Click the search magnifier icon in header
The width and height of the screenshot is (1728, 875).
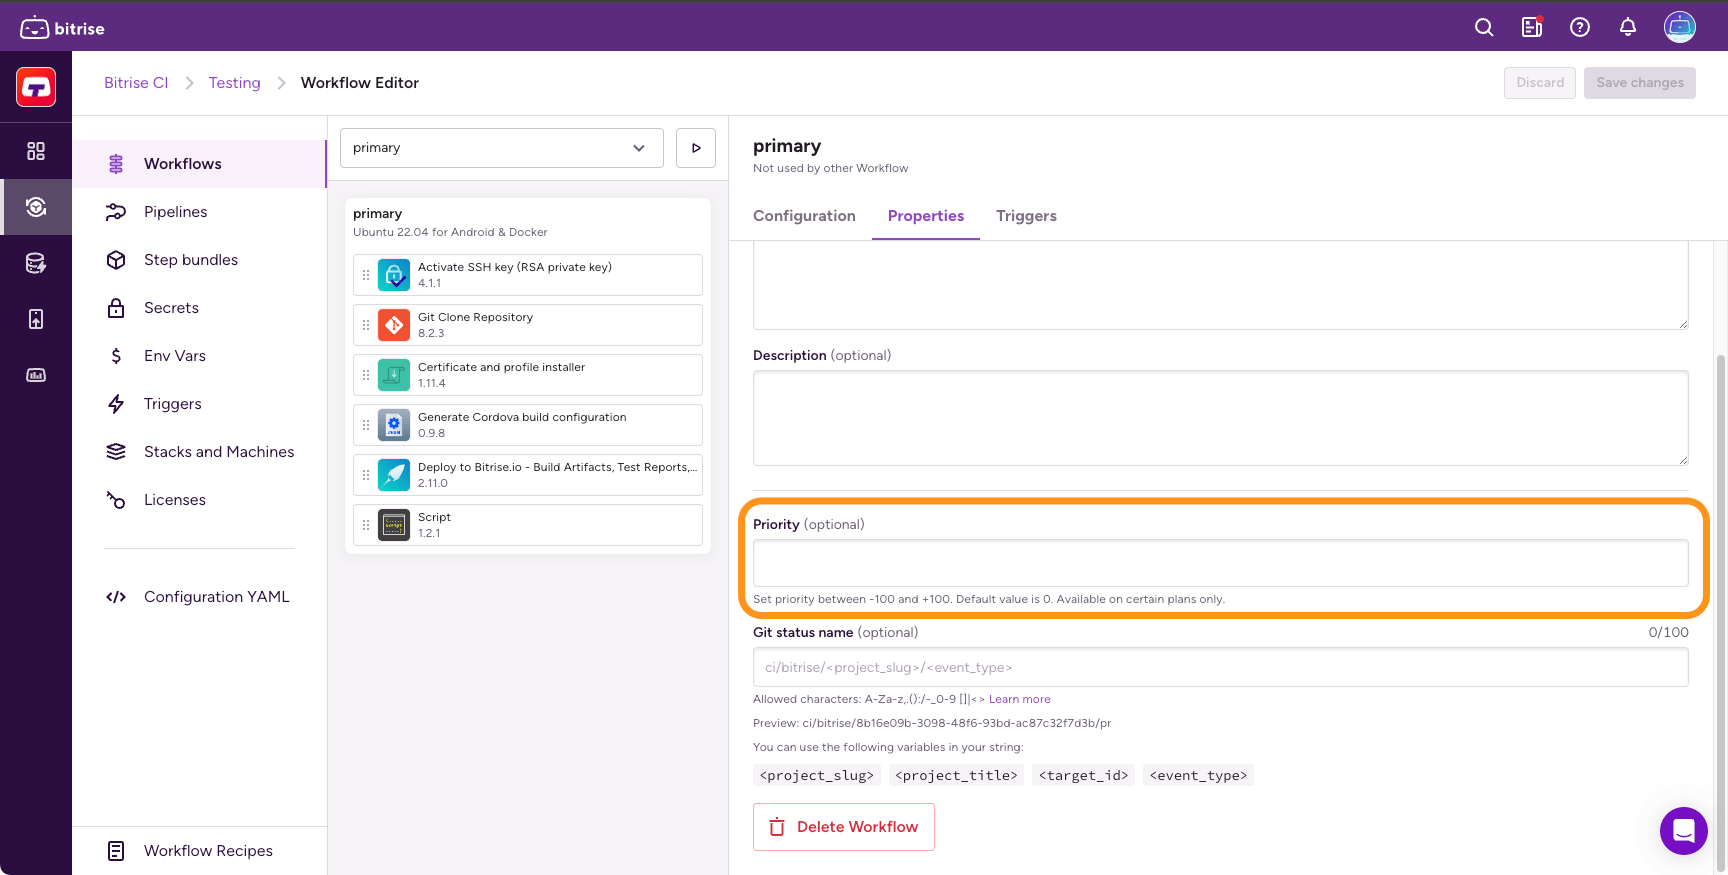1484,28
